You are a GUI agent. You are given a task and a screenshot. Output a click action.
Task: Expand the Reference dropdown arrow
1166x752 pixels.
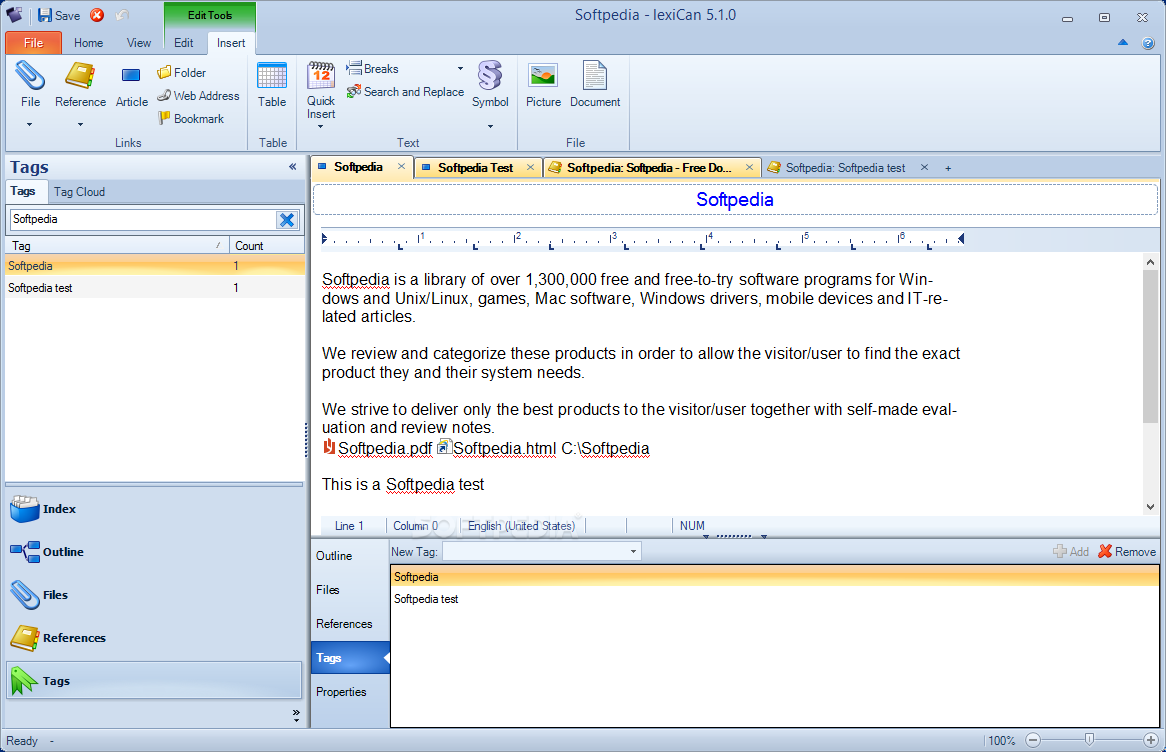[x=80, y=125]
